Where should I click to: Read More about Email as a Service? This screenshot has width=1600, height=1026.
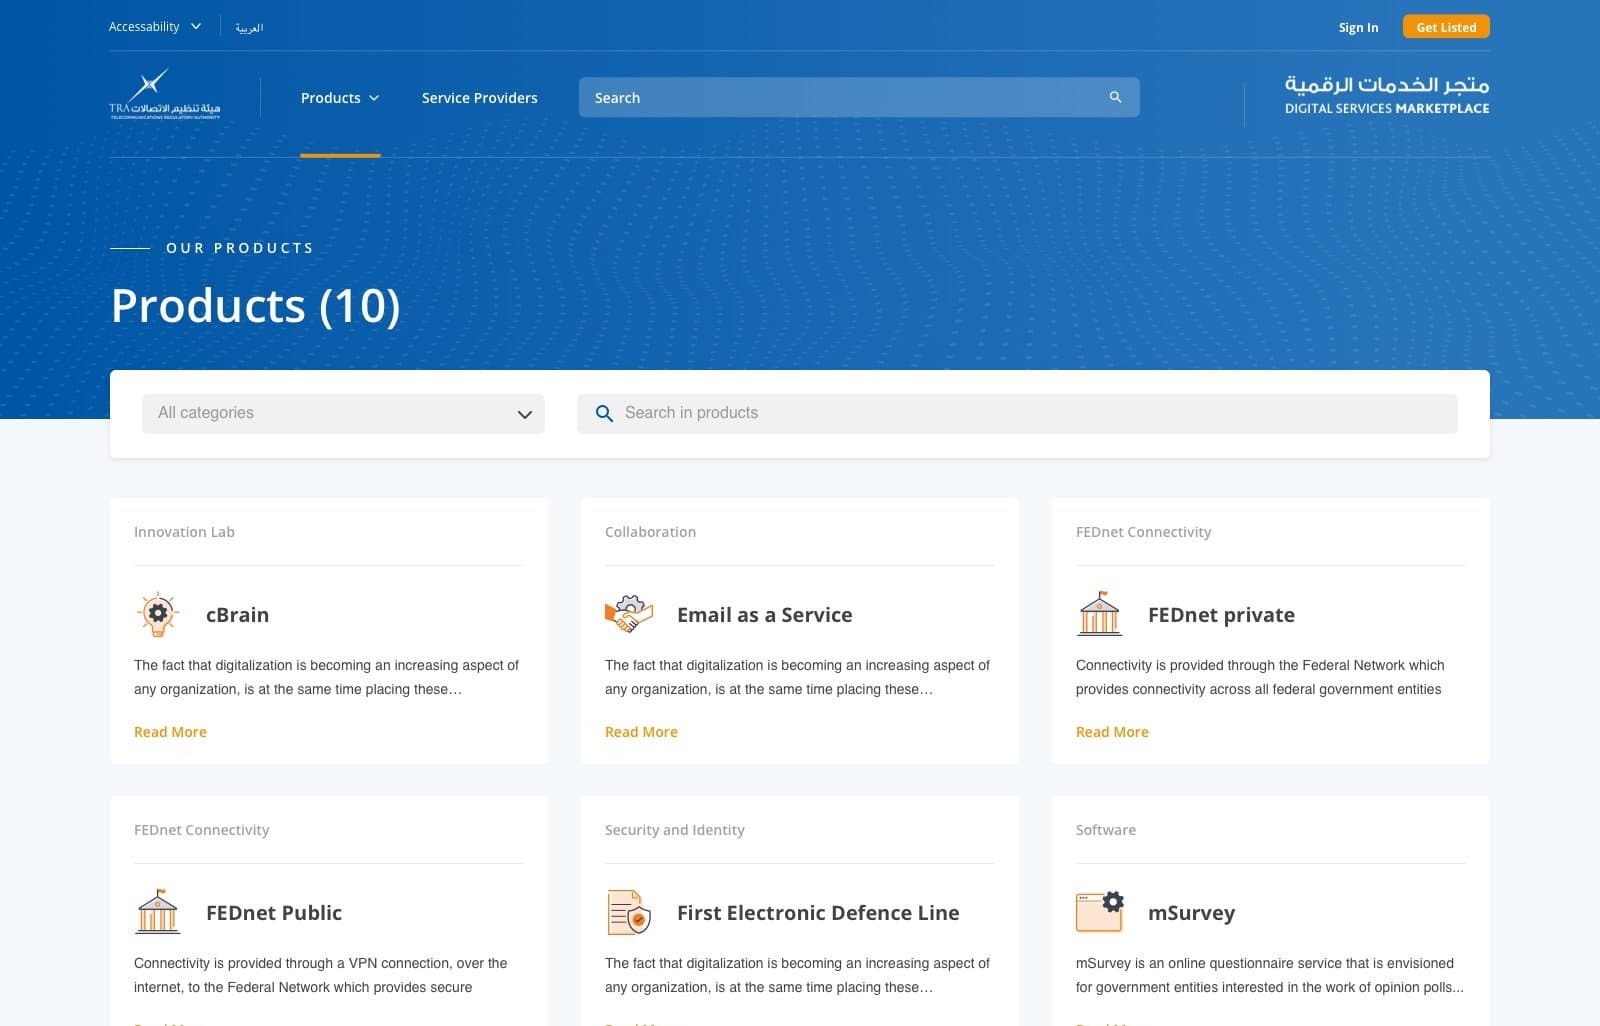coord(641,732)
